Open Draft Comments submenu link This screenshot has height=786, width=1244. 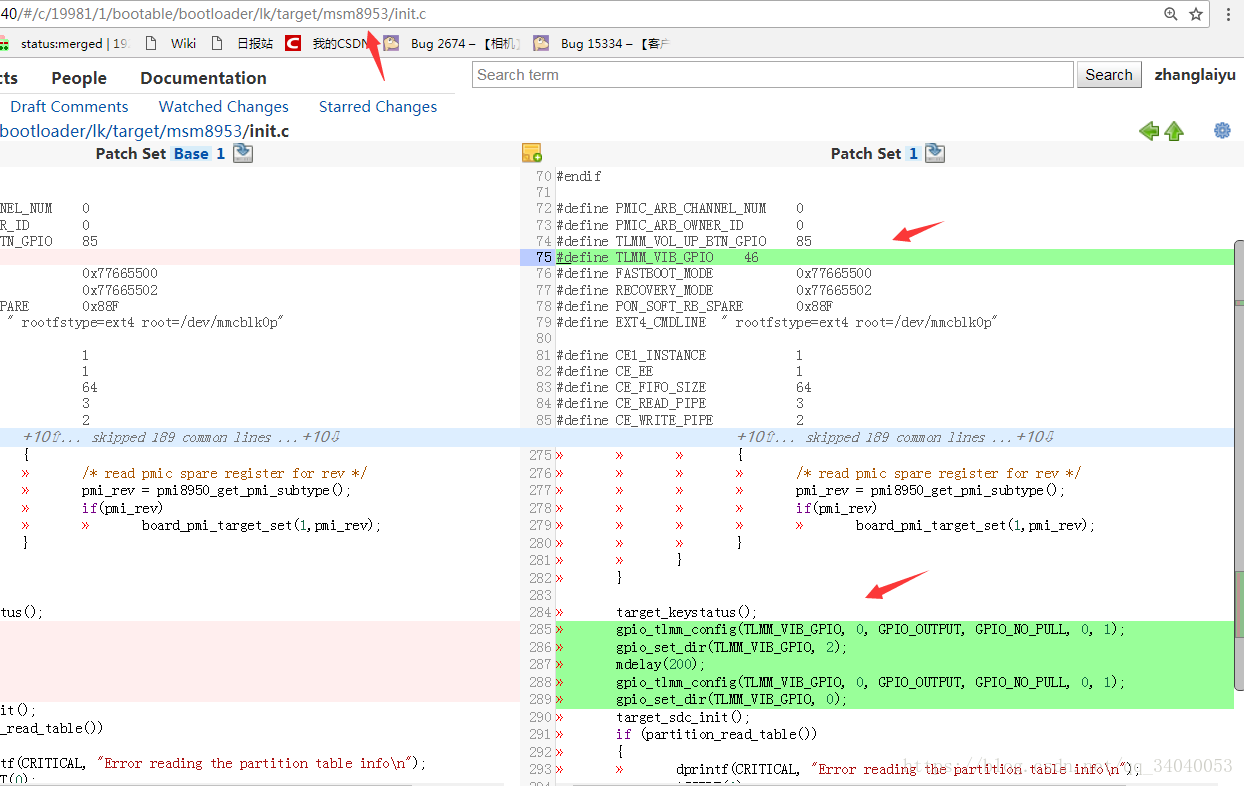69,107
